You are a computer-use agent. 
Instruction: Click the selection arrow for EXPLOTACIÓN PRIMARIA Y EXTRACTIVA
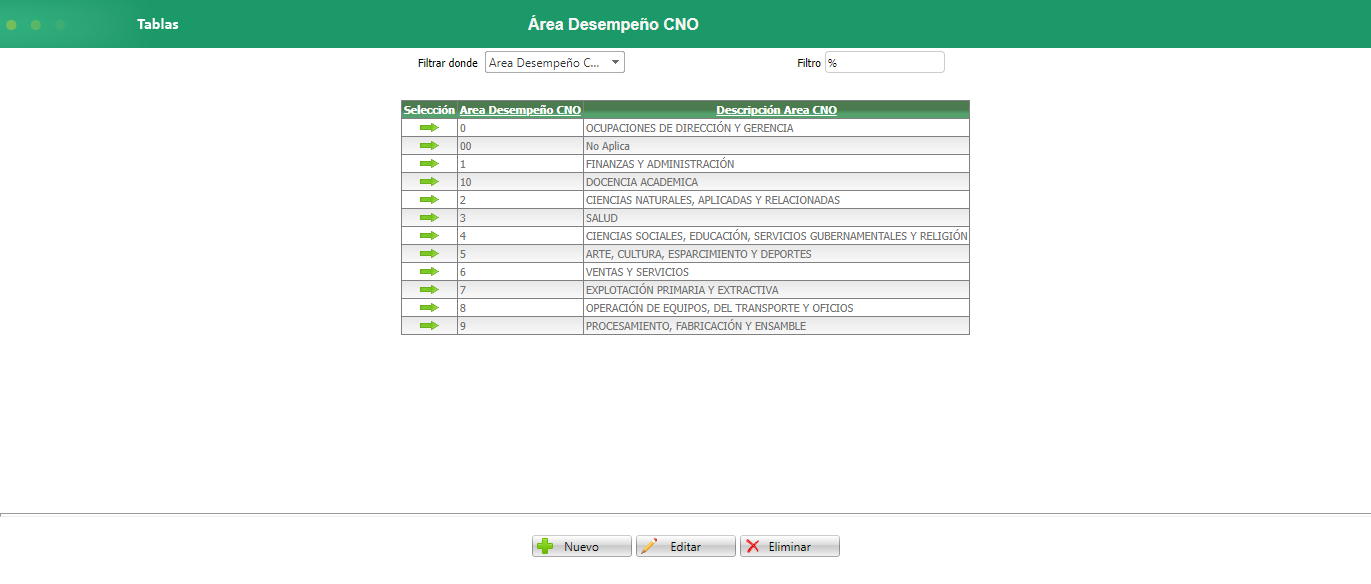coord(430,289)
